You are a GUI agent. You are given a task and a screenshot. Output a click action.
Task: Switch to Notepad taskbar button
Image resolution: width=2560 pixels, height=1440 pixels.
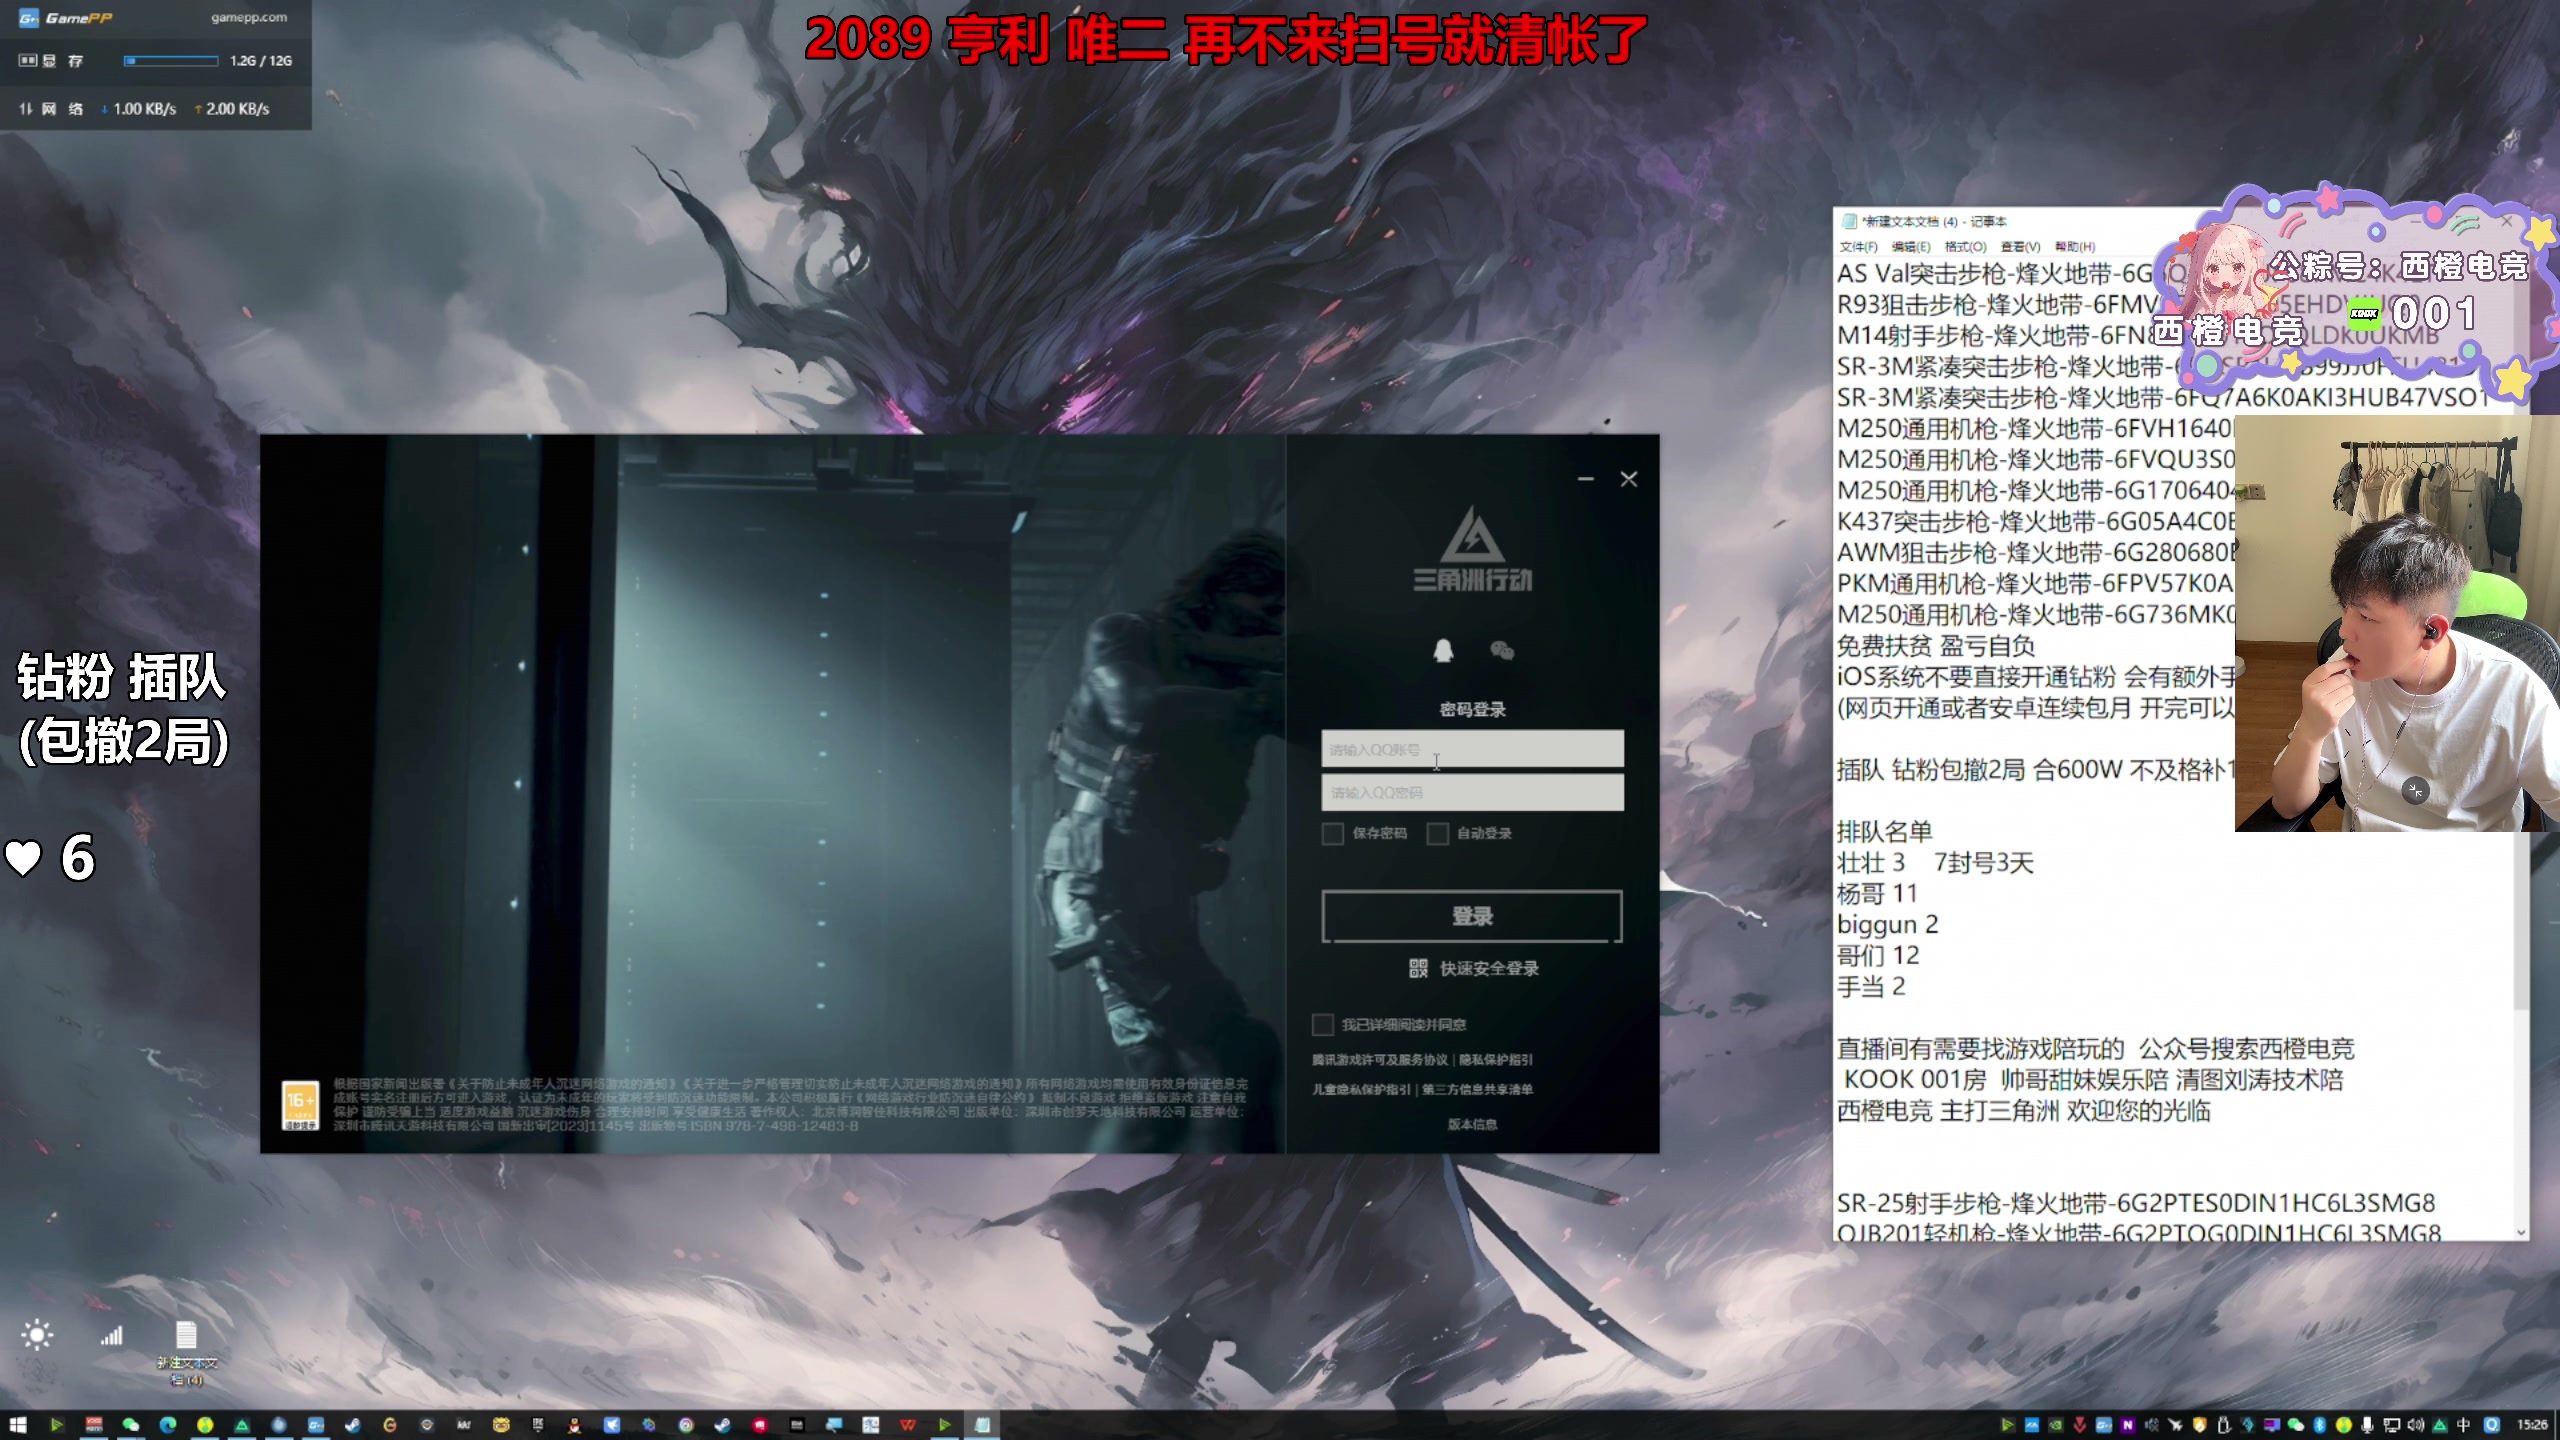pyautogui.click(x=982, y=1424)
